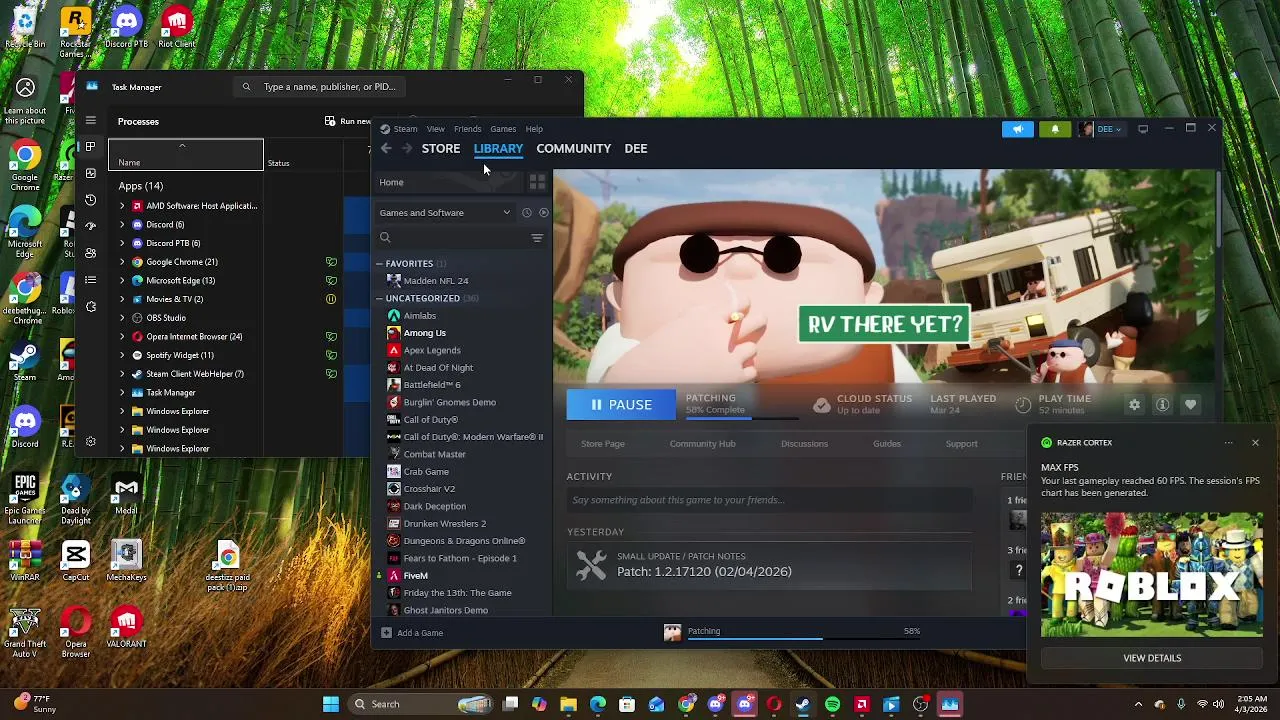Viewport: 1280px width, 720px height.
Task: Focus Steam library search field
Action: (x=450, y=238)
